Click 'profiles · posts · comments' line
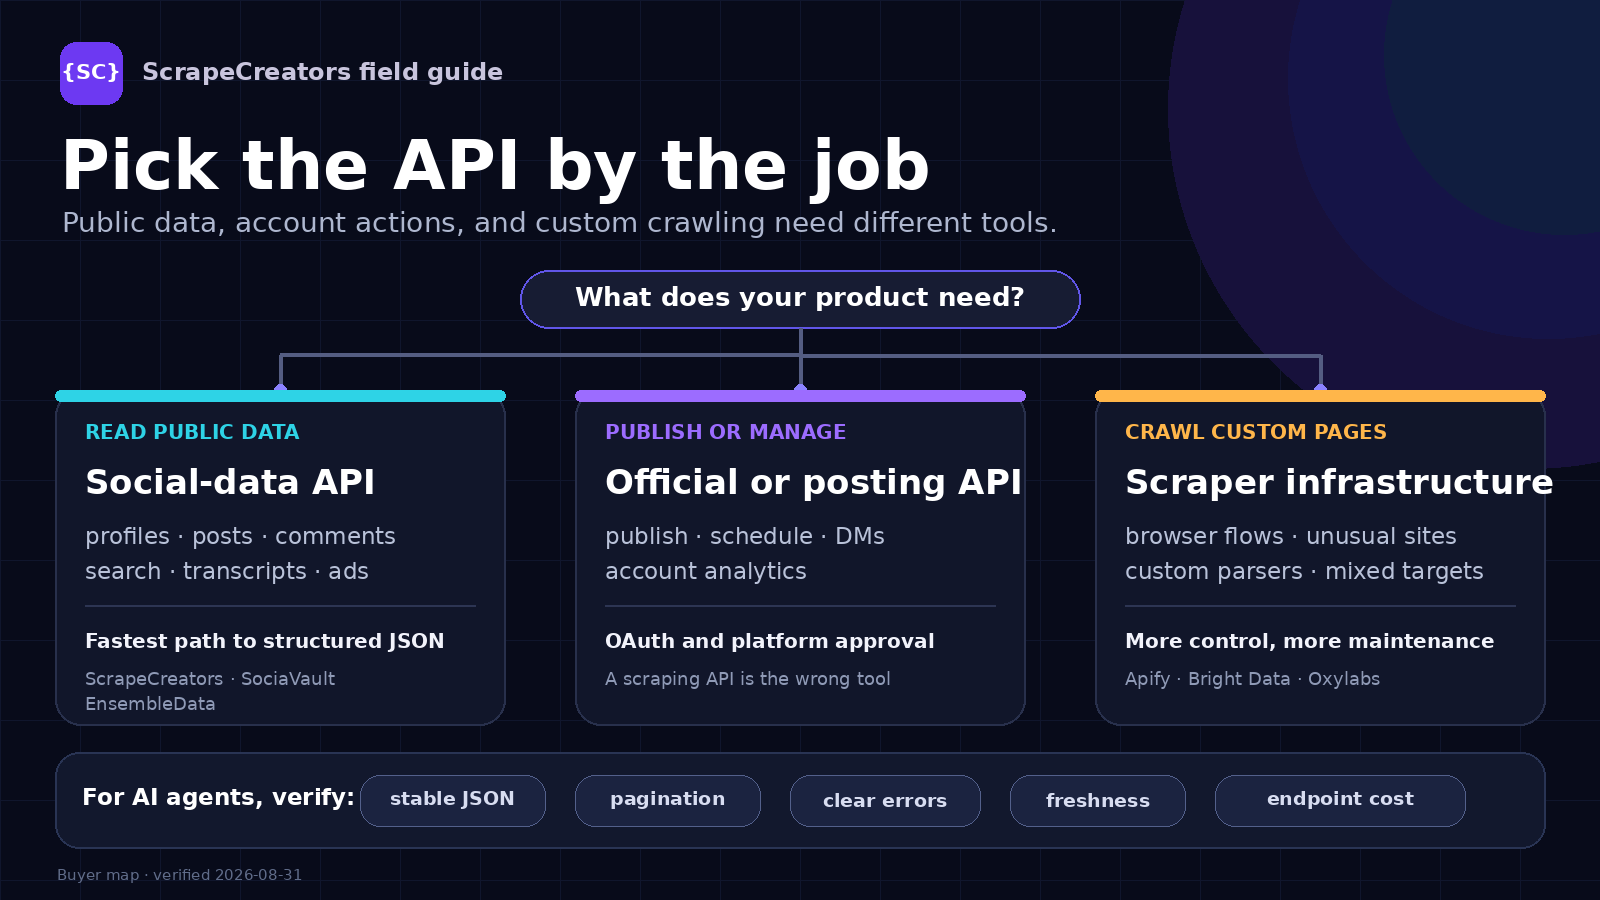Viewport: 1600px width, 900px height. click(x=240, y=537)
